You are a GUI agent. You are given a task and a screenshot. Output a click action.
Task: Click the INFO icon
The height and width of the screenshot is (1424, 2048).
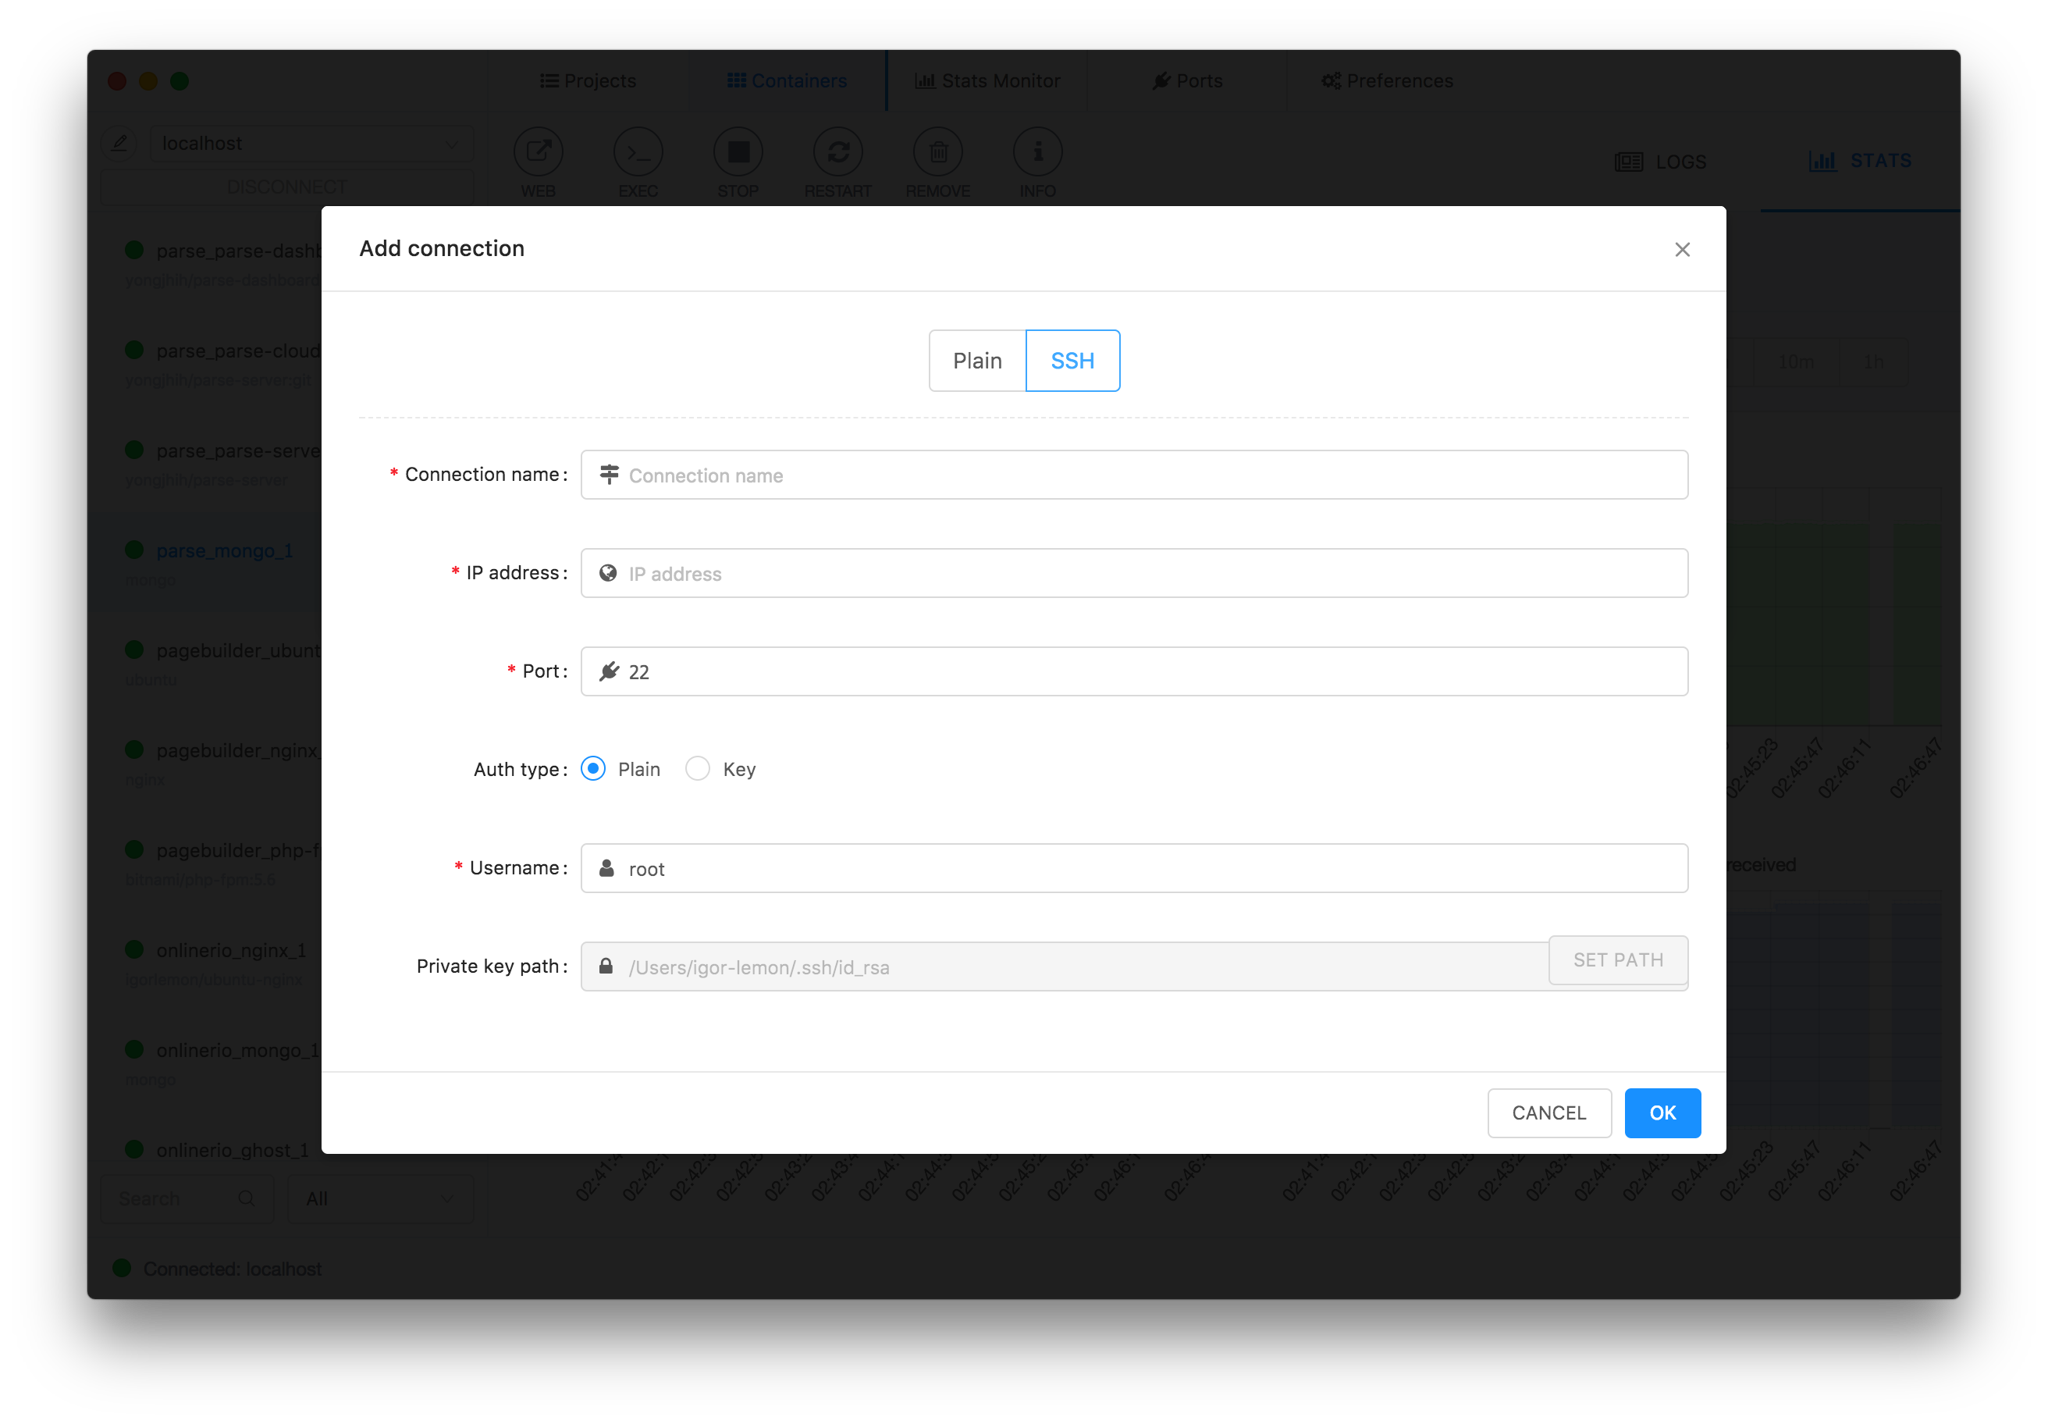1038,152
